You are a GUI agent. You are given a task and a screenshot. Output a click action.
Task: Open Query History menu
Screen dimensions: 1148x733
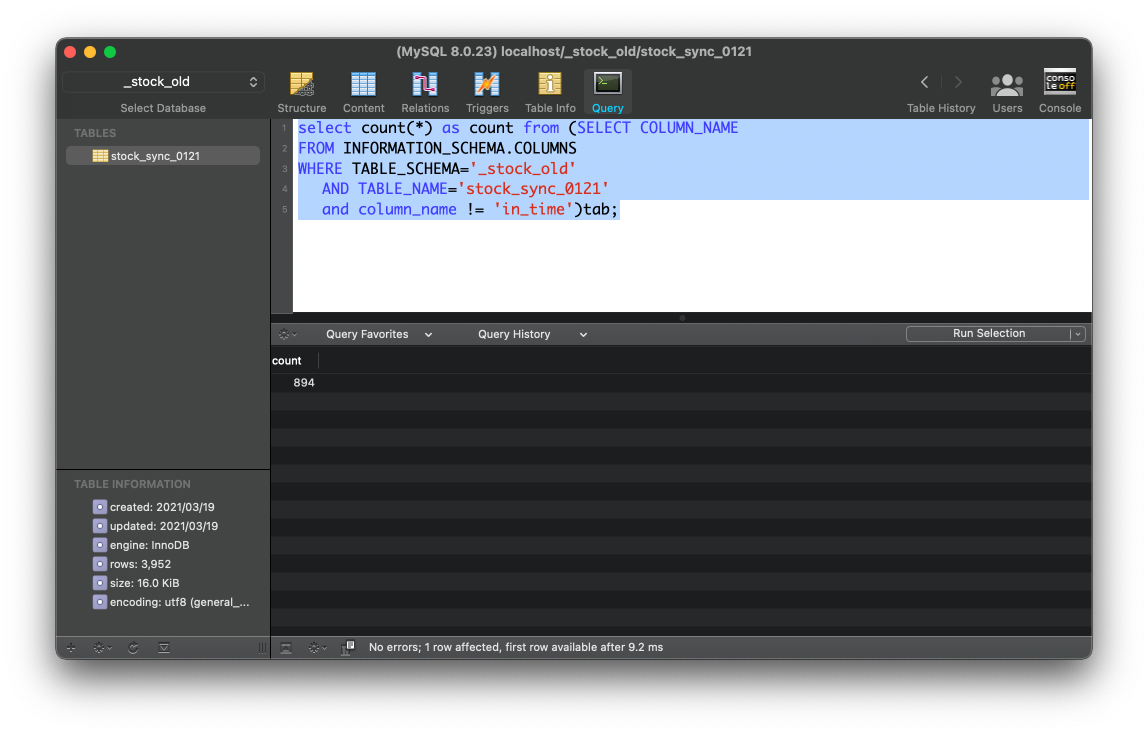pyautogui.click(x=532, y=334)
